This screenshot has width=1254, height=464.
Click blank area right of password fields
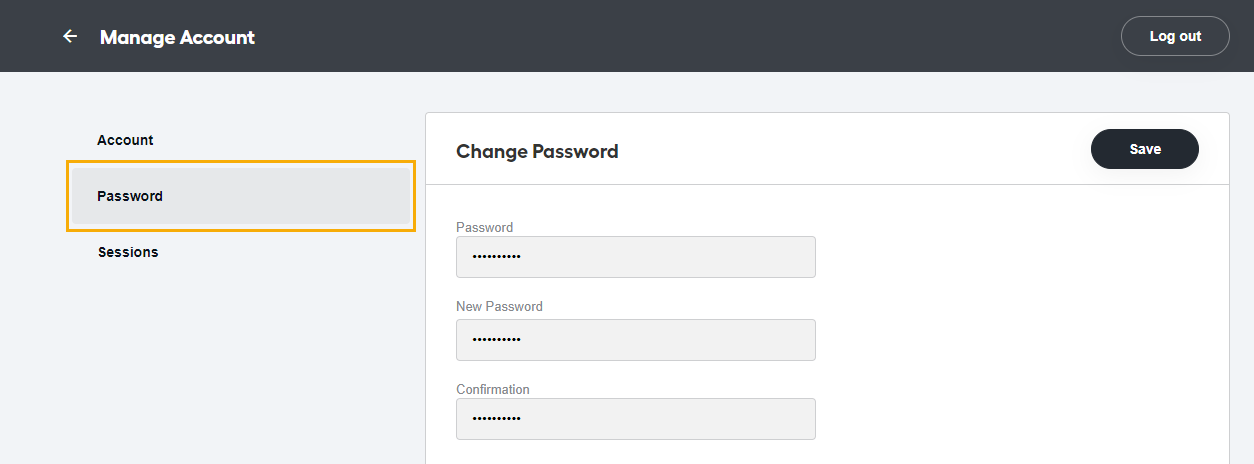click(1020, 330)
